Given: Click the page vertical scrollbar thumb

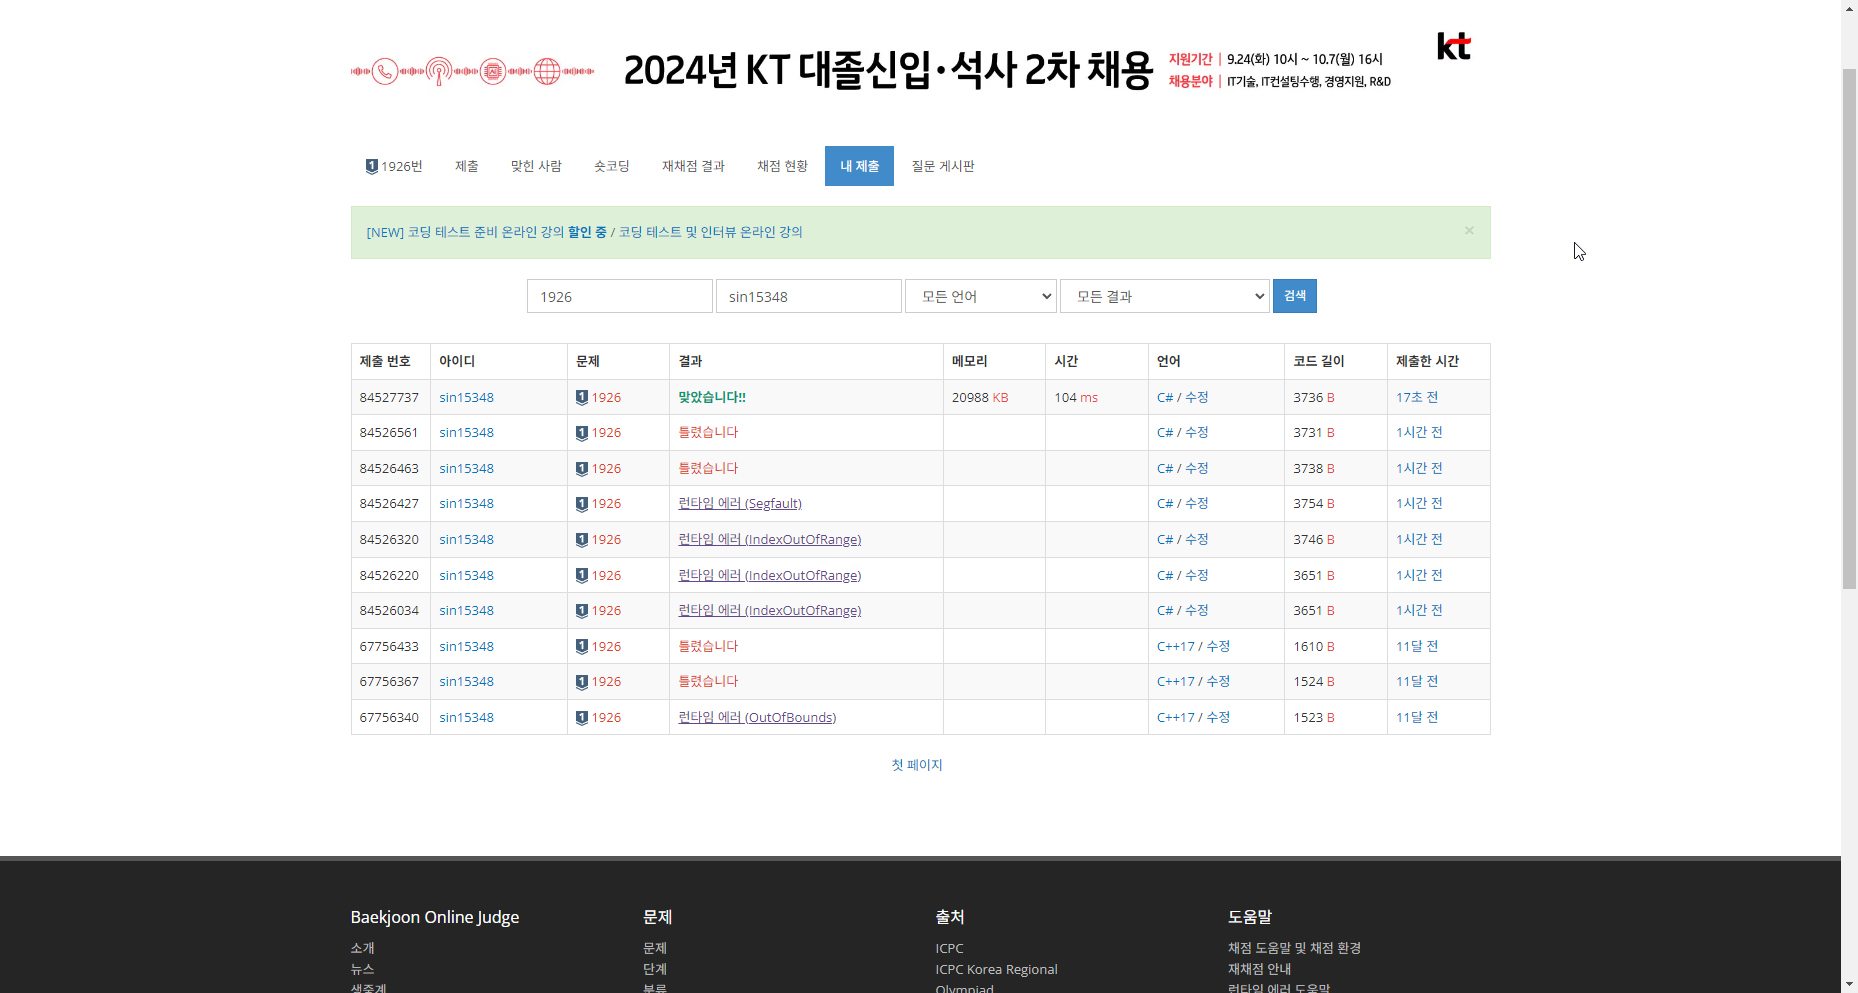Looking at the screenshot, I should [x=1849, y=328].
